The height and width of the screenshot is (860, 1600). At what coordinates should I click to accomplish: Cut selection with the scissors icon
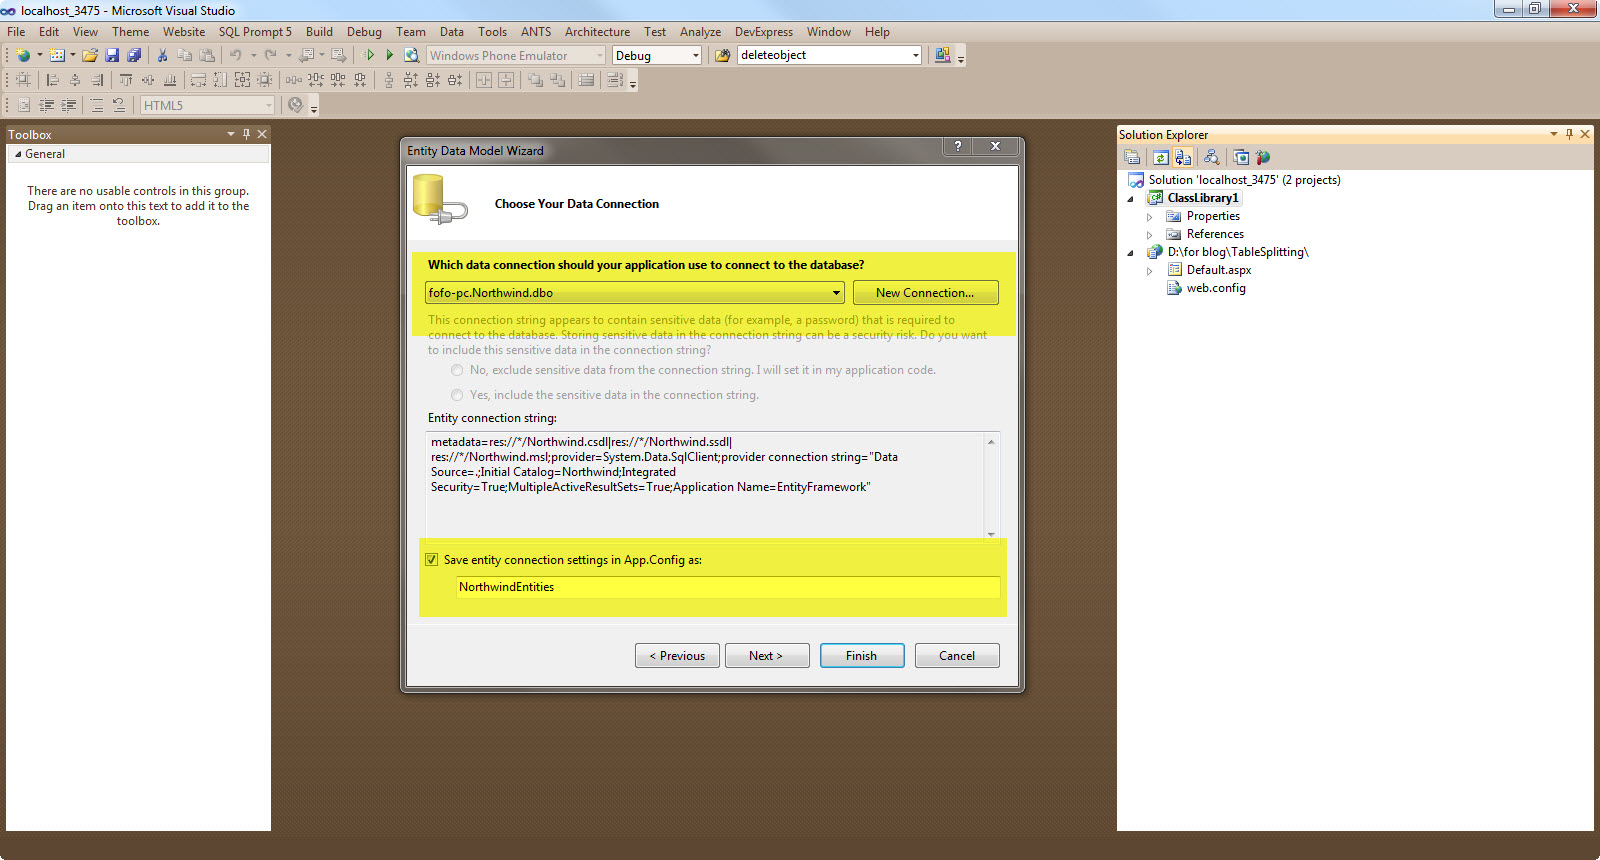click(x=162, y=55)
